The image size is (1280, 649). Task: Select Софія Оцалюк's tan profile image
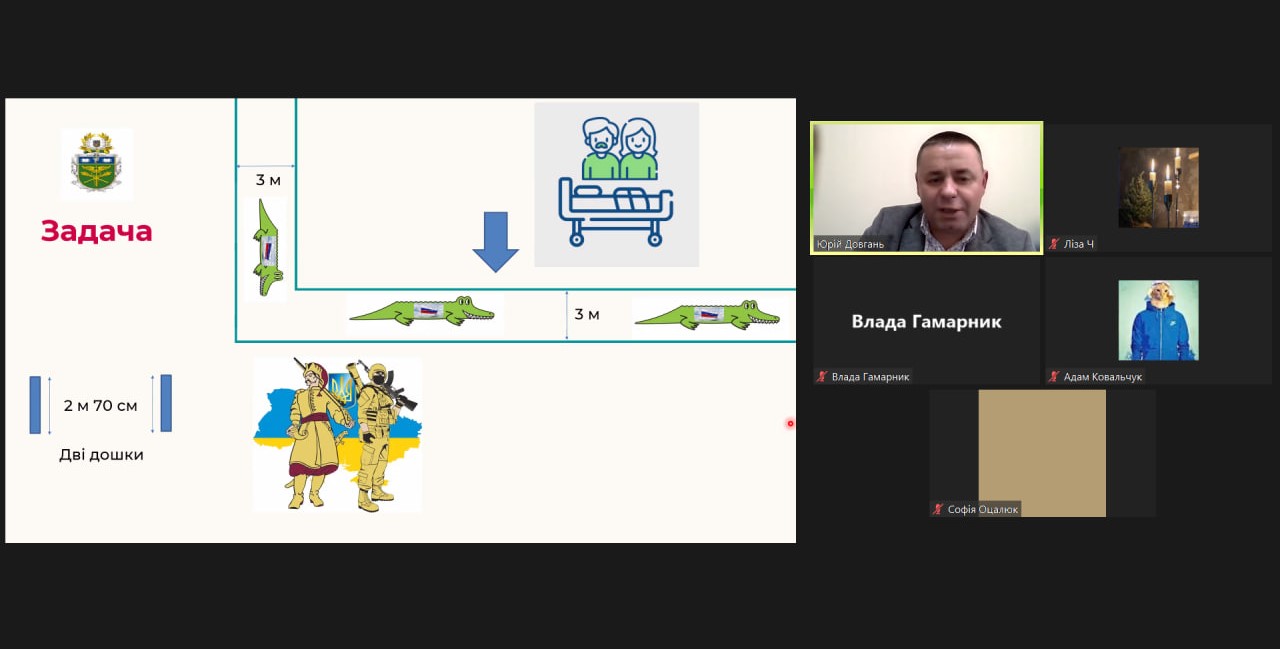(1042, 452)
